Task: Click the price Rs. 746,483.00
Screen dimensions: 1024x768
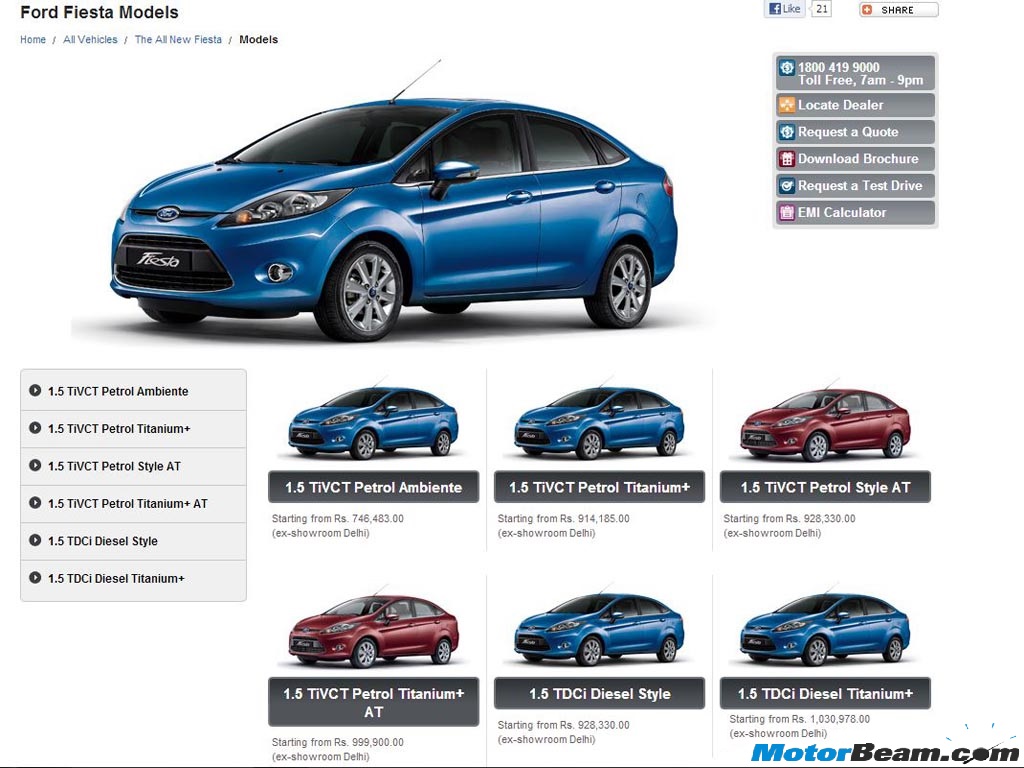Action: (369, 519)
